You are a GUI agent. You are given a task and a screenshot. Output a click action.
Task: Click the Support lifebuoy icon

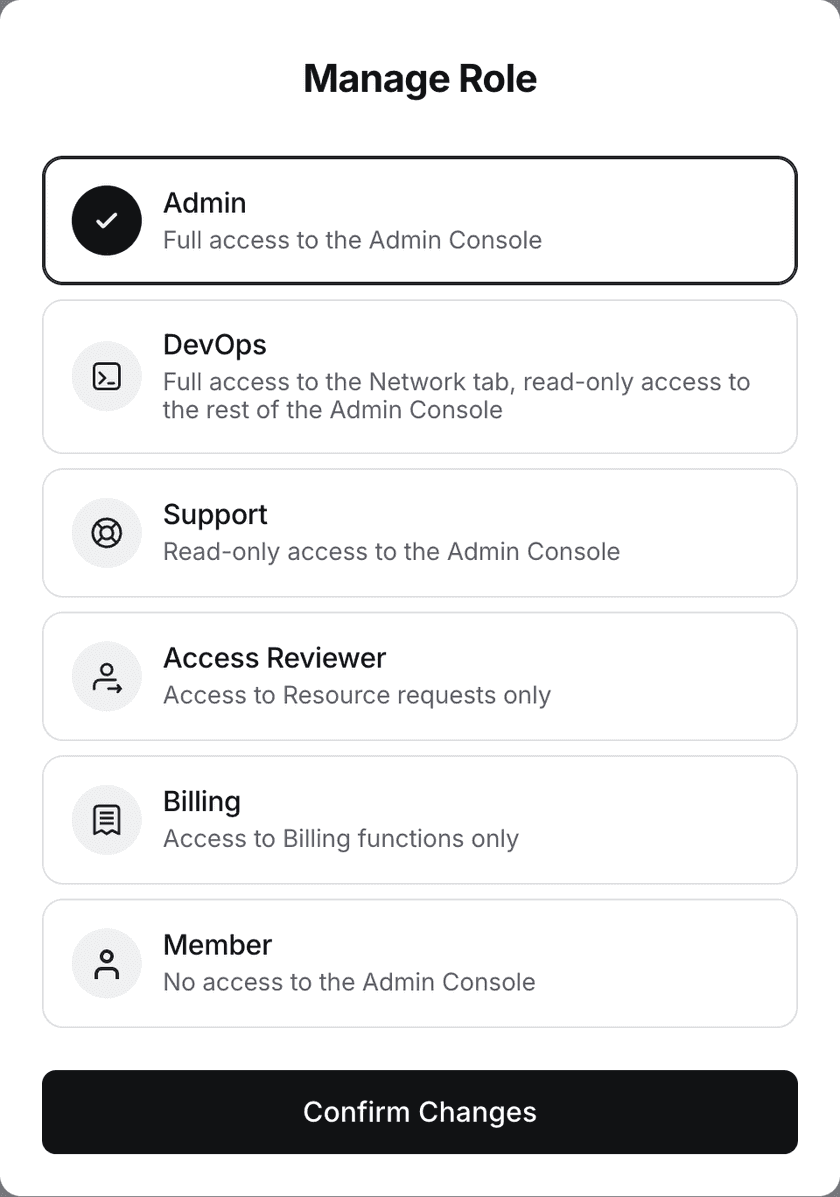[x=107, y=533]
